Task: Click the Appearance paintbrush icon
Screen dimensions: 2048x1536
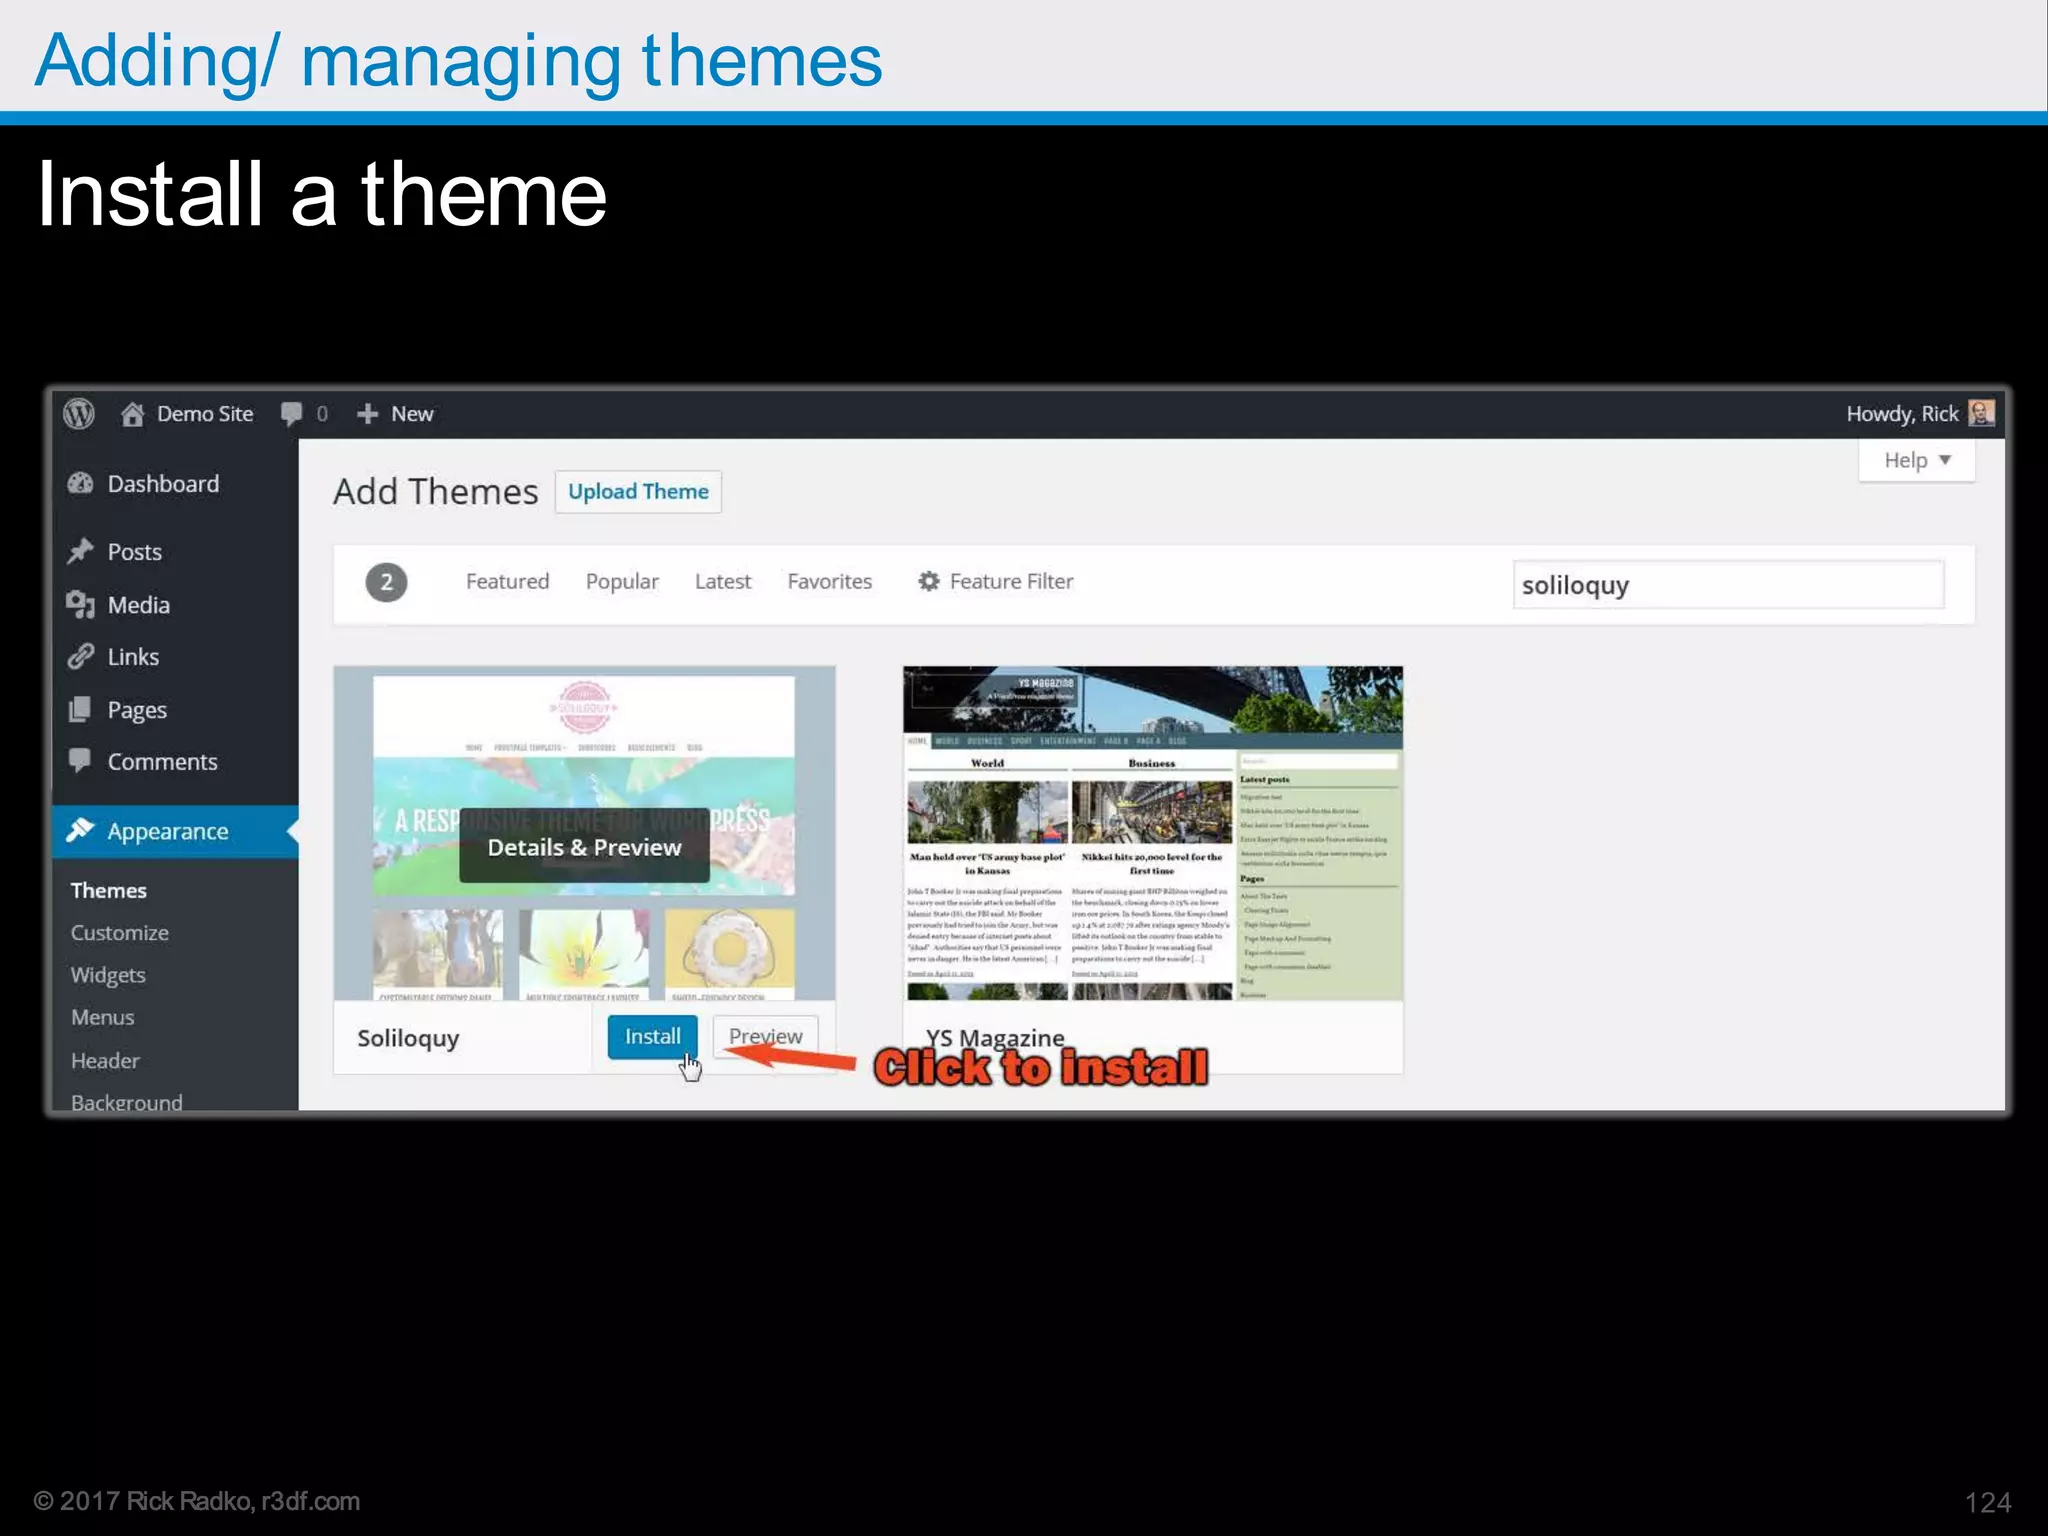Action: point(80,830)
